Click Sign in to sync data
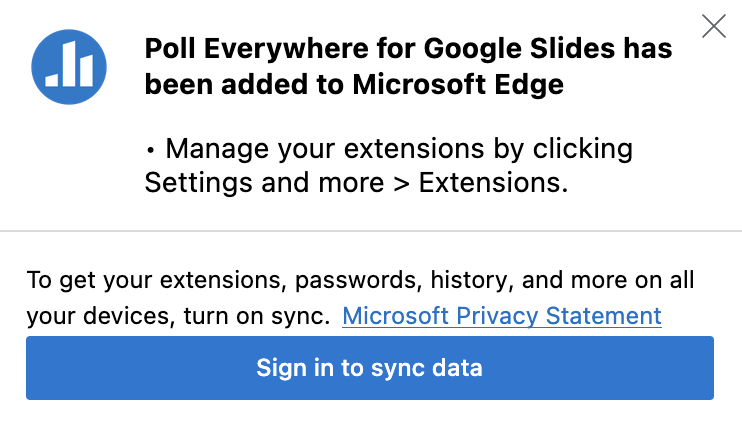This screenshot has height=424, width=742. [x=370, y=368]
